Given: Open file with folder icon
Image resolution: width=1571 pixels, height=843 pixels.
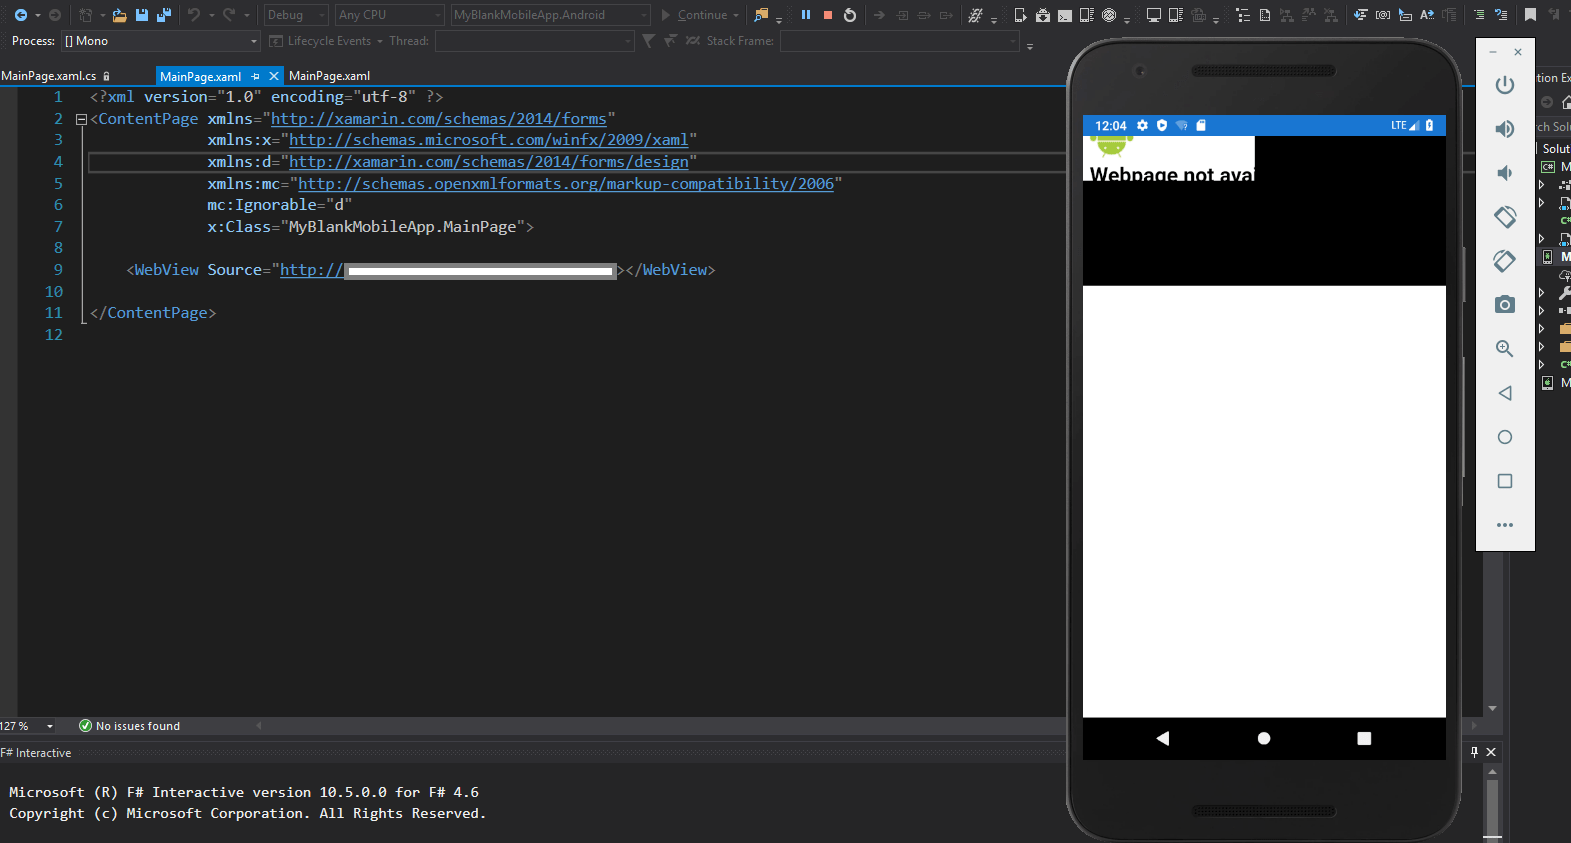Looking at the screenshot, I should [x=119, y=15].
